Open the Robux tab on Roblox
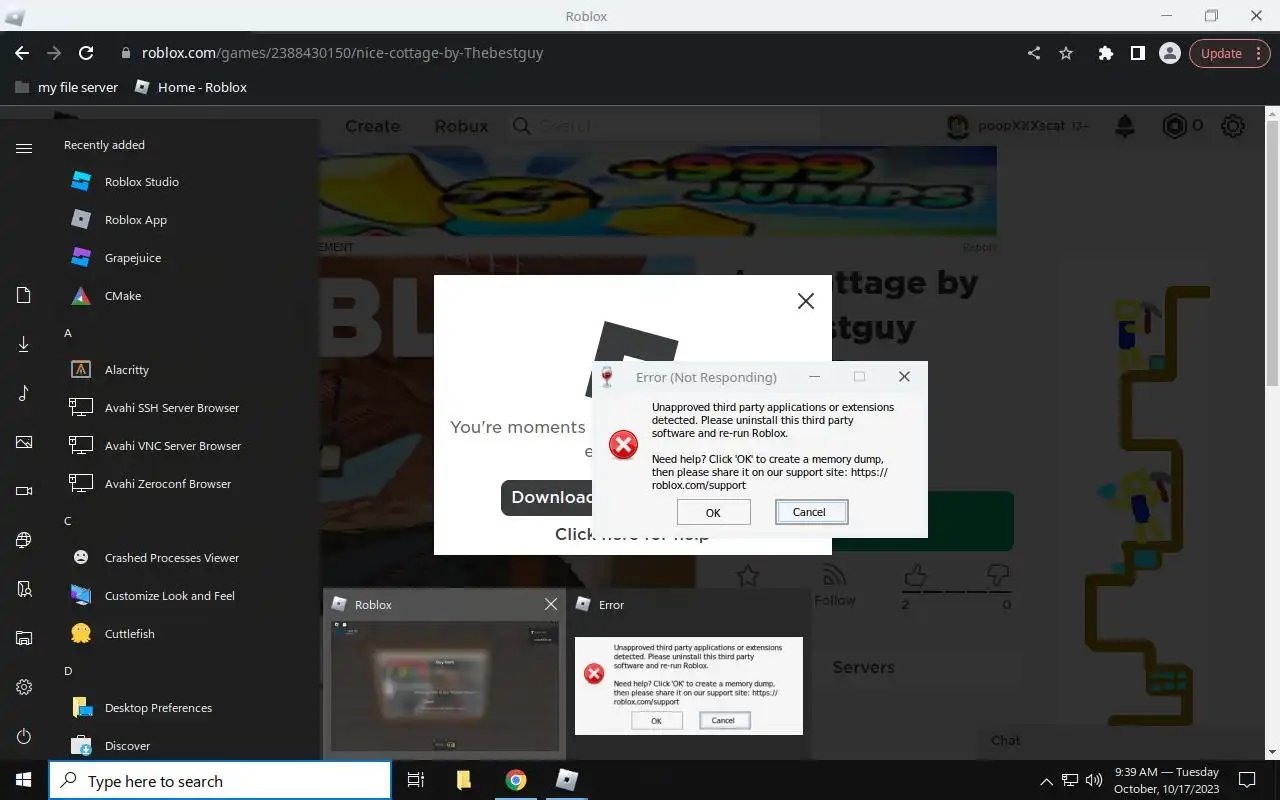Viewport: 1280px width, 800px height. (461, 126)
